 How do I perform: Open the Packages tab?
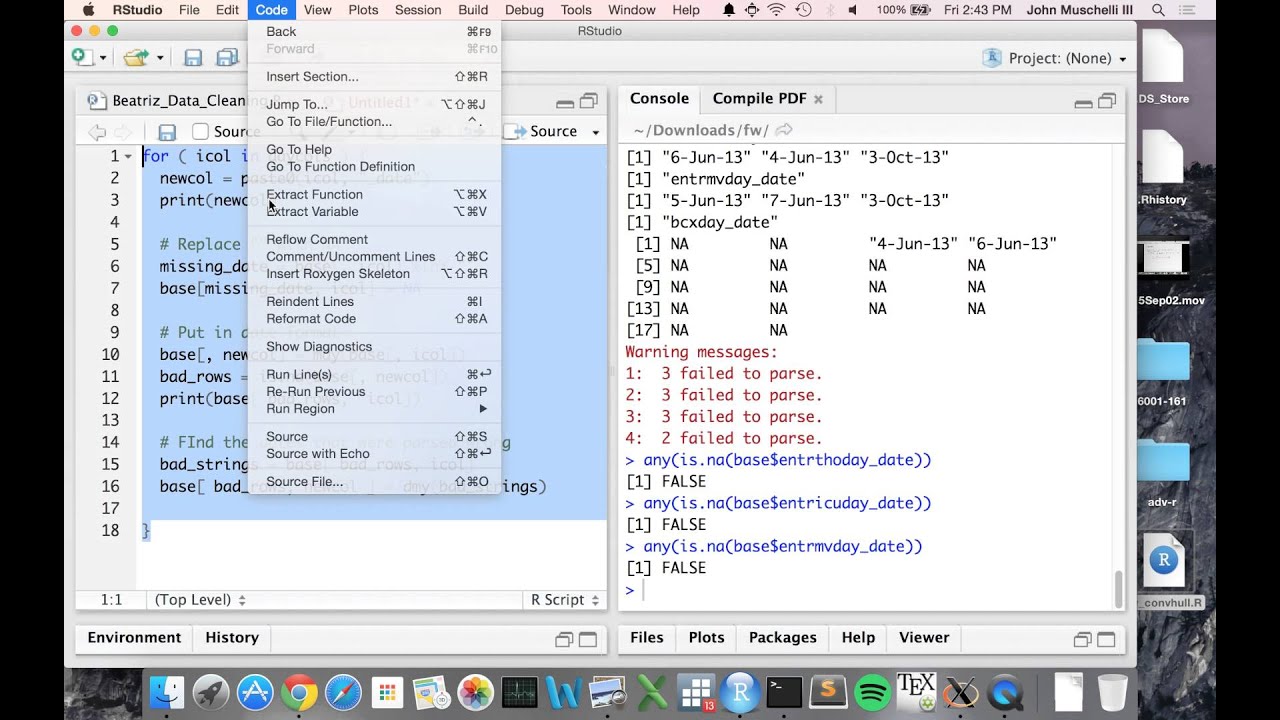pyautogui.click(x=783, y=637)
